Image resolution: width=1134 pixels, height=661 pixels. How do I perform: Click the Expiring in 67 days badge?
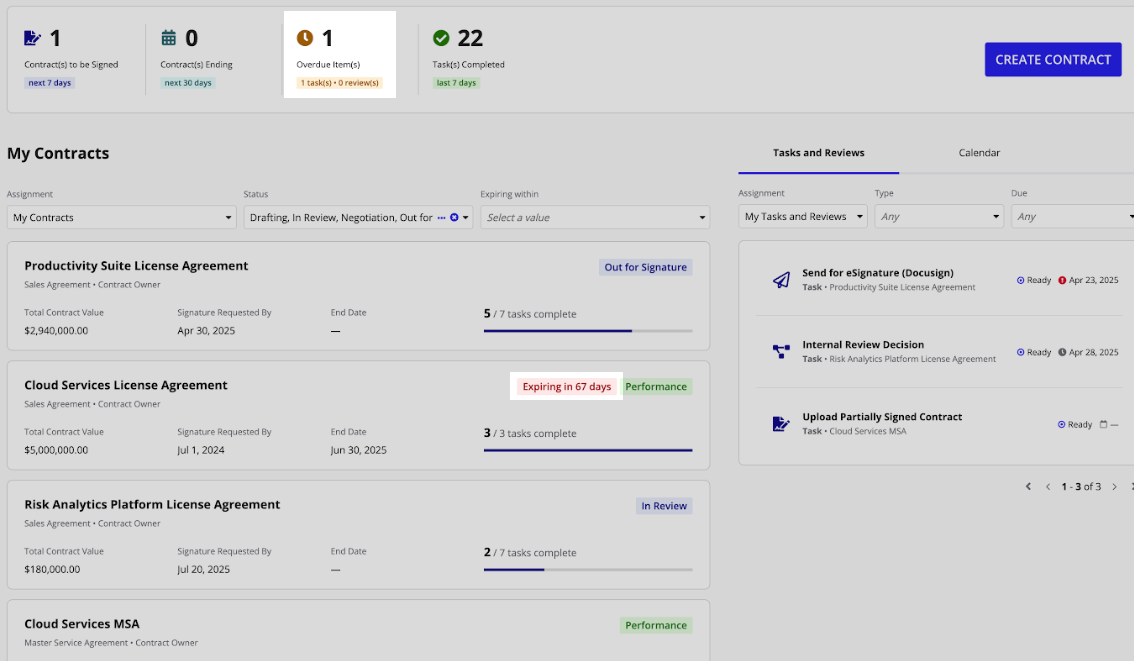[x=567, y=386]
